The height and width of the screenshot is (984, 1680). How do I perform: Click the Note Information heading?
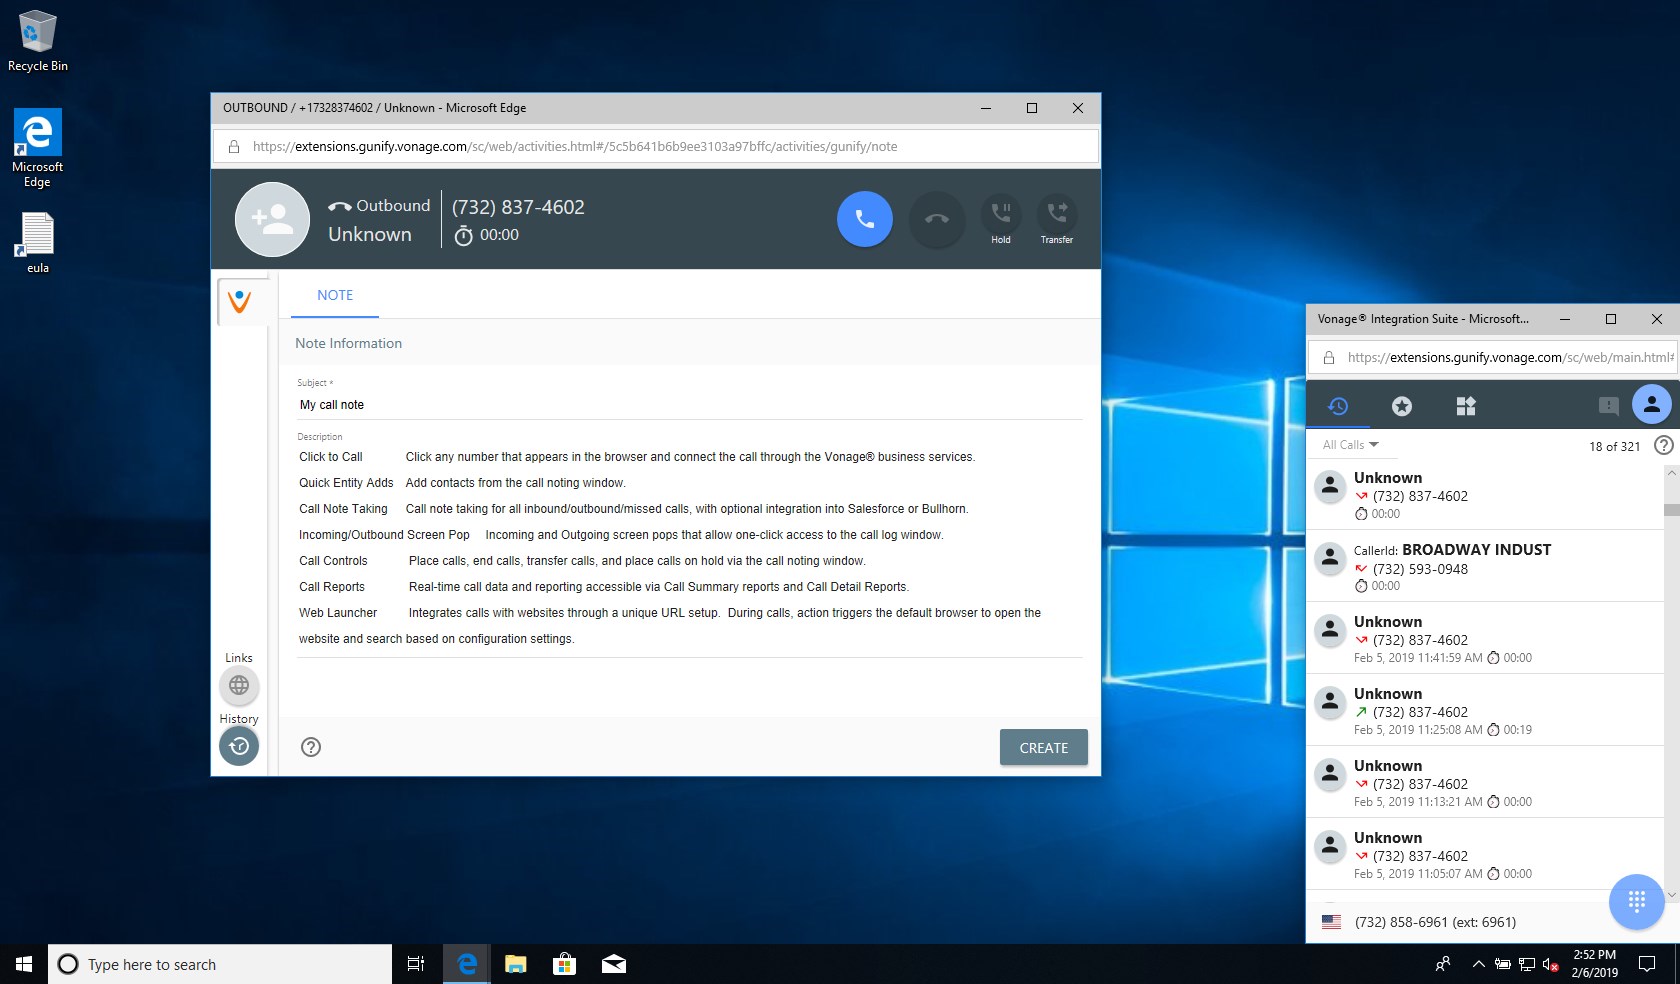[x=348, y=343]
